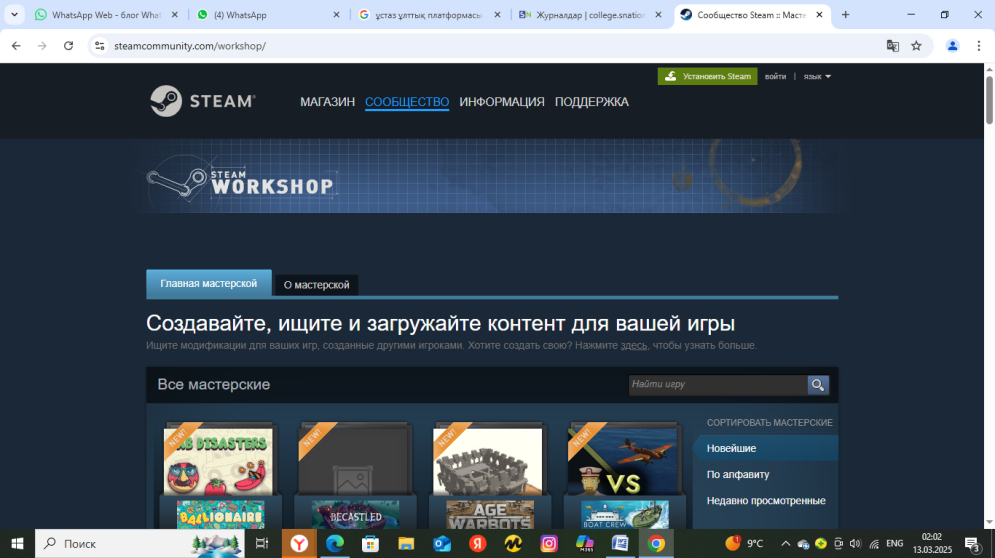This screenshot has width=995, height=558.
Task: Focus the Найти игру search field
Action: point(718,385)
